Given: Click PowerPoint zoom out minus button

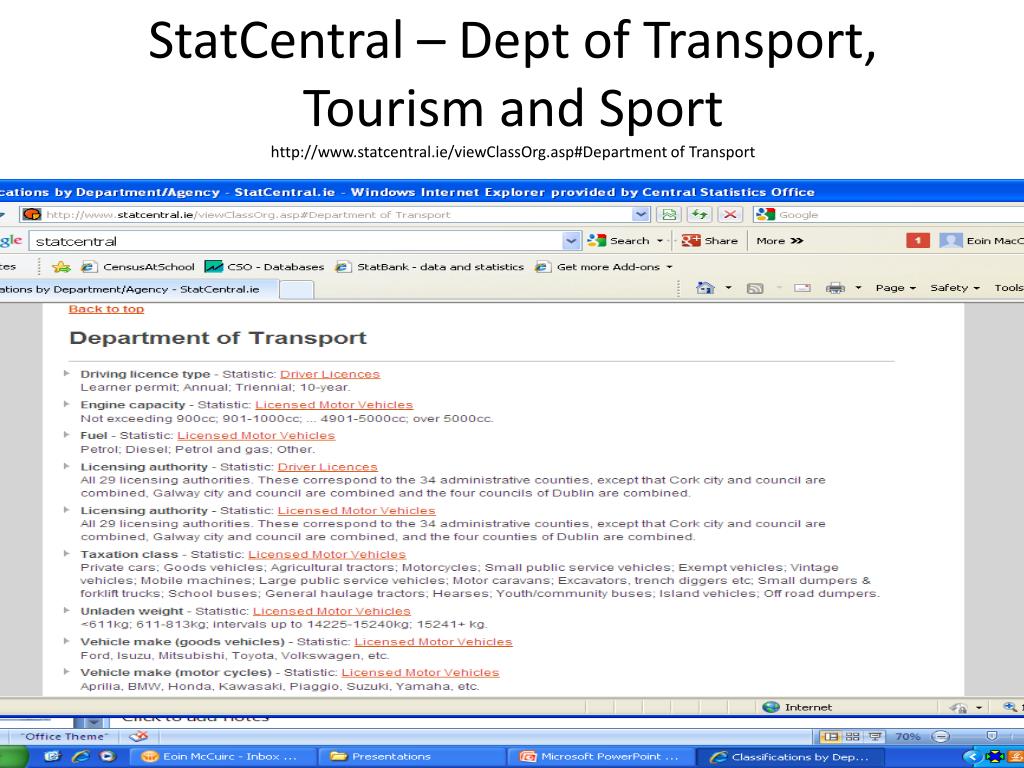Looking at the screenshot, I should coord(940,737).
